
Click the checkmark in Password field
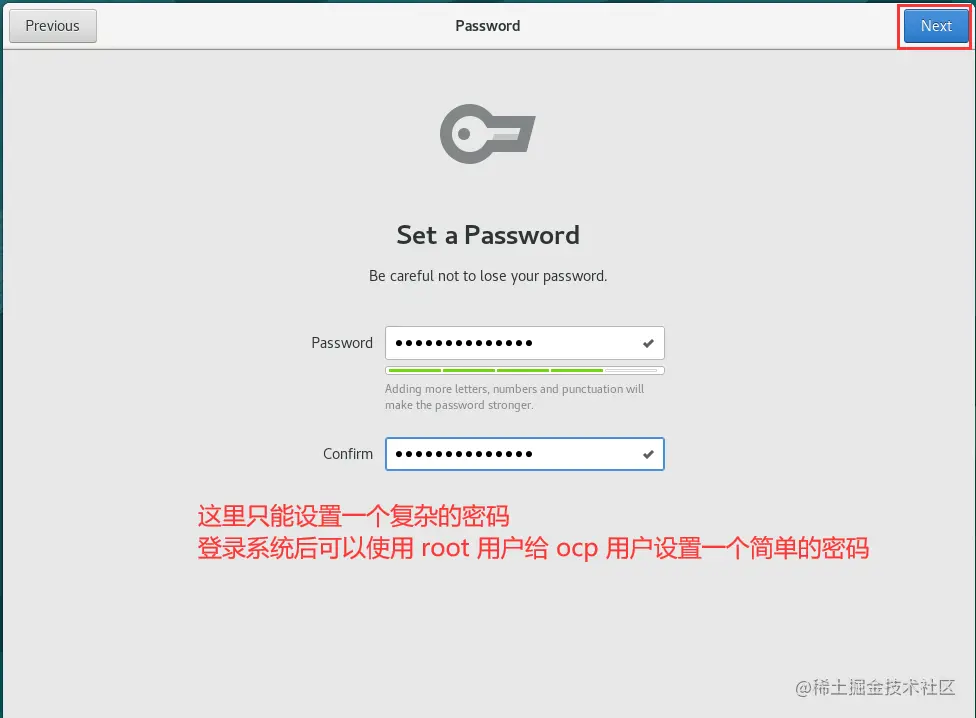pos(648,343)
